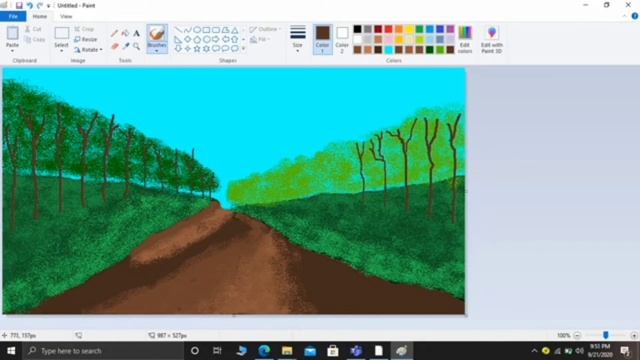Open Microsoft Edge from the taskbar

coord(264,351)
